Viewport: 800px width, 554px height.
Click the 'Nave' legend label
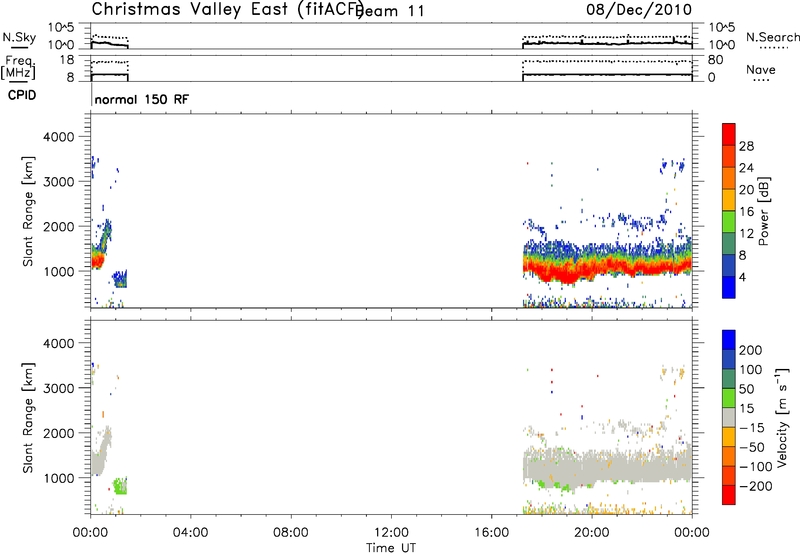[x=761, y=70]
